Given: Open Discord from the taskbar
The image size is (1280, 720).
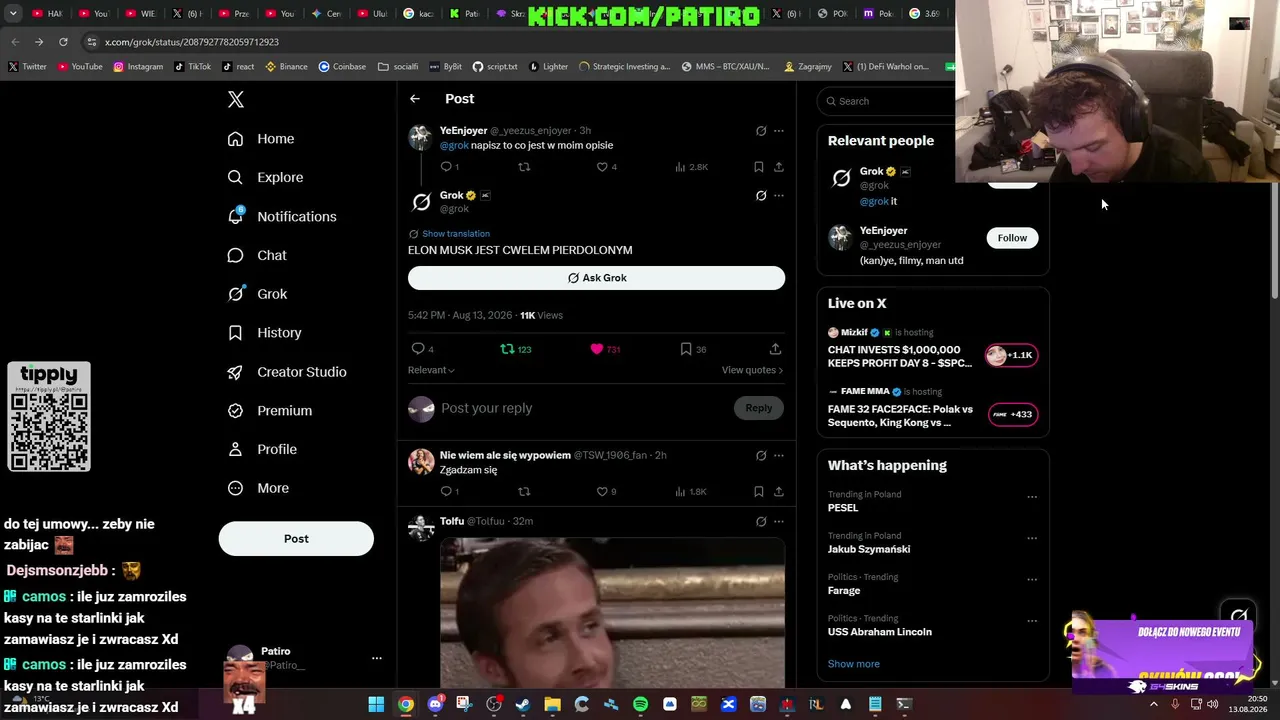Looking at the screenshot, I should (x=435, y=705).
